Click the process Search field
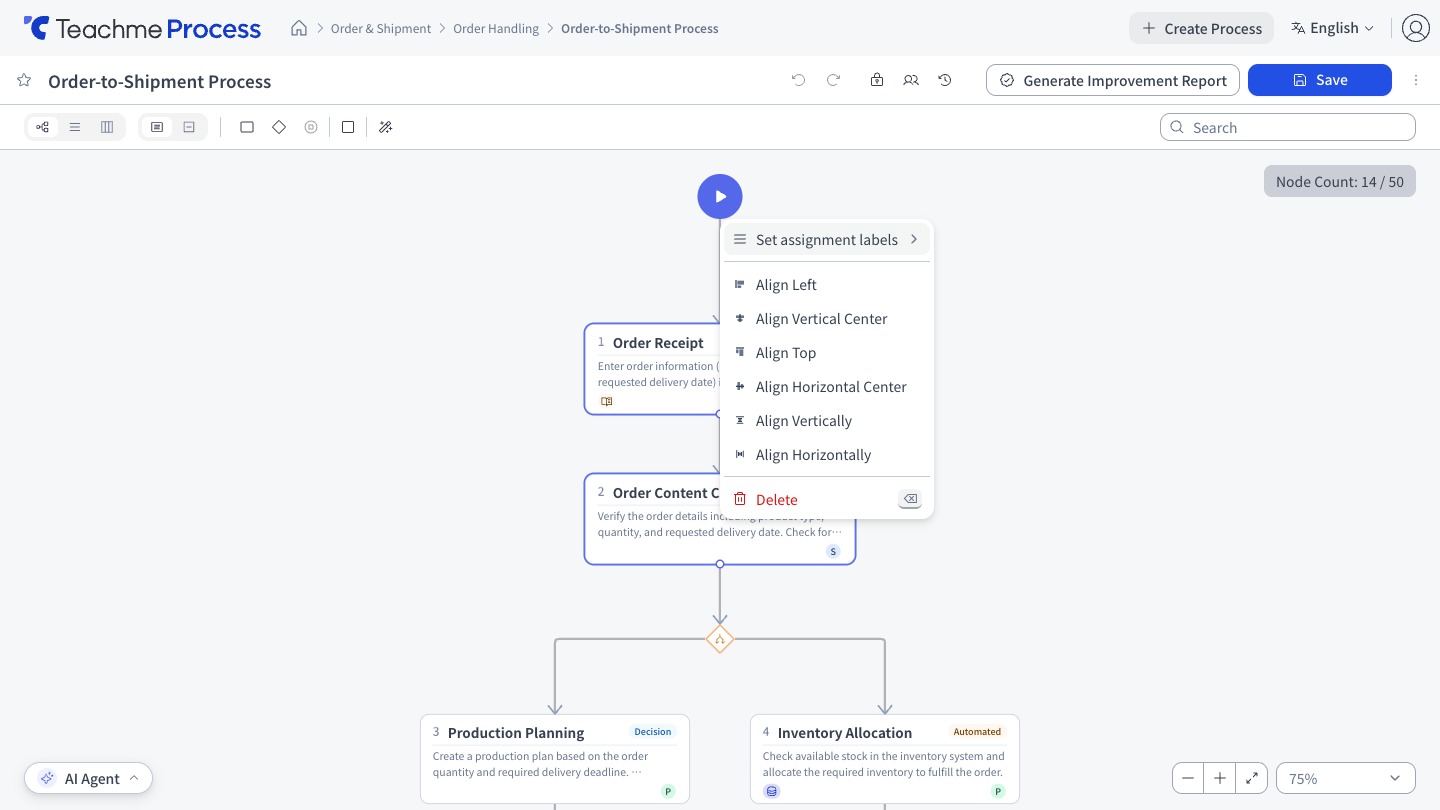 1288,127
